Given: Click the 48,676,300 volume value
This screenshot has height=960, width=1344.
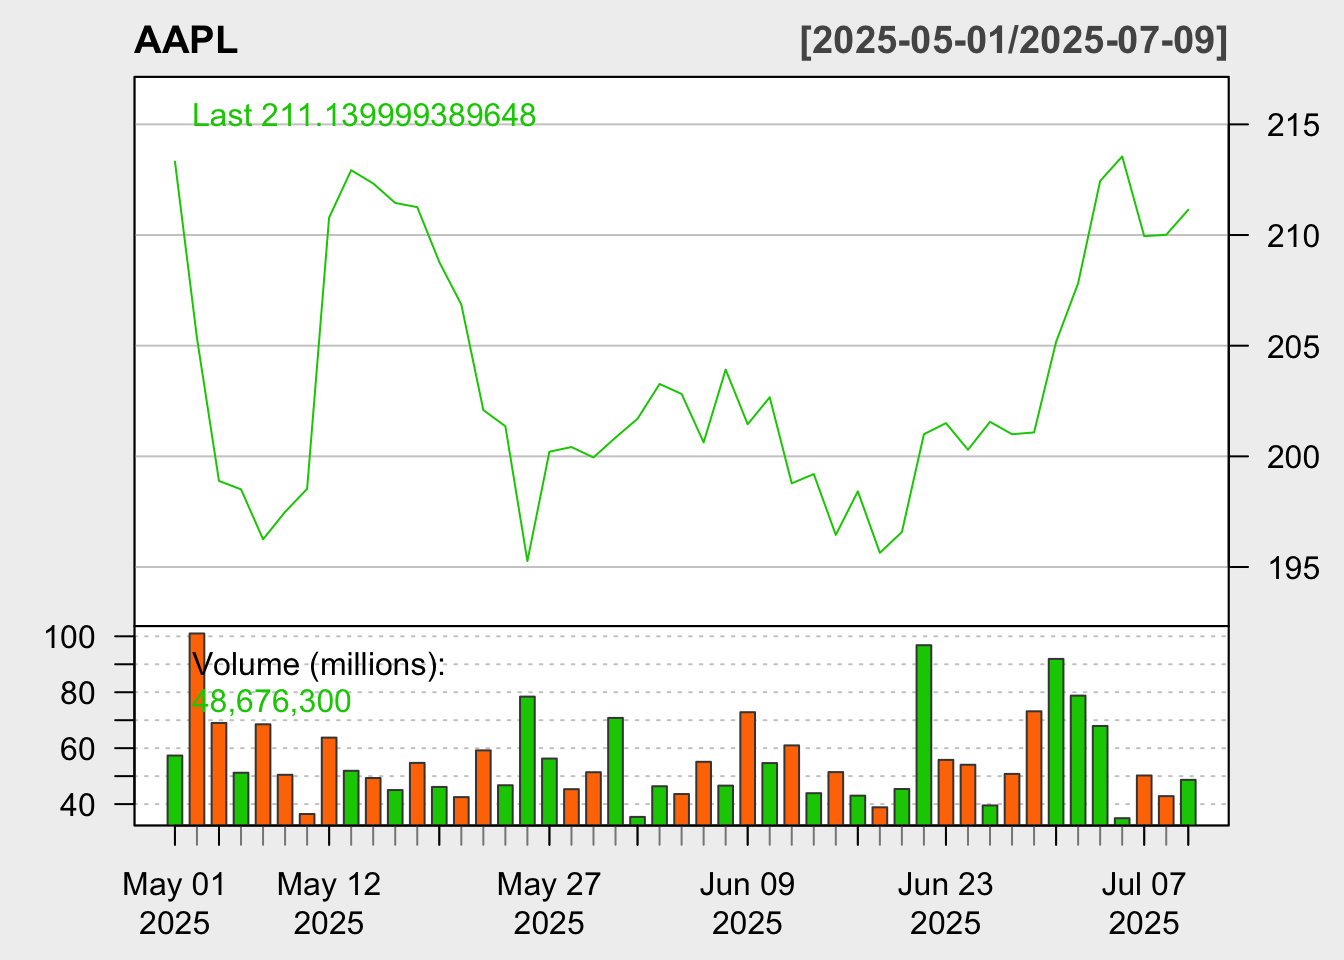Looking at the screenshot, I should [x=271, y=701].
